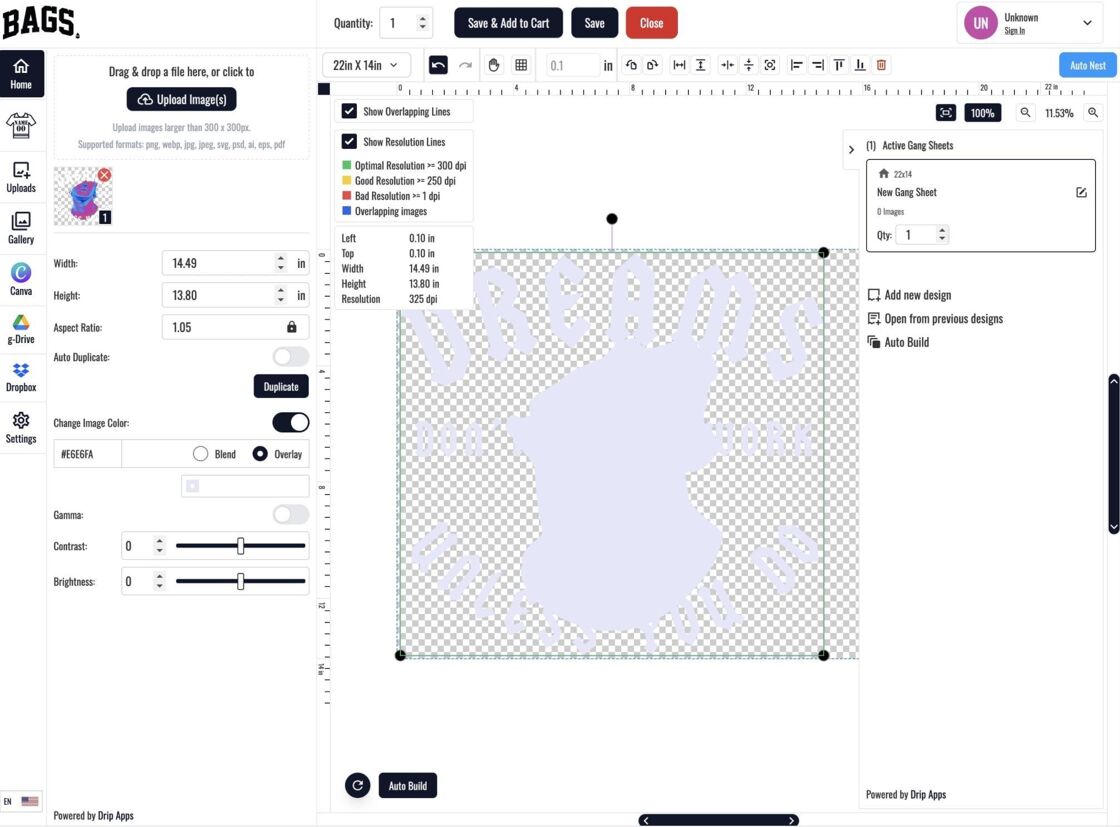Viewport: 1120px width, 827px height.
Task: Open Canva in the sidebar
Action: coord(21,279)
